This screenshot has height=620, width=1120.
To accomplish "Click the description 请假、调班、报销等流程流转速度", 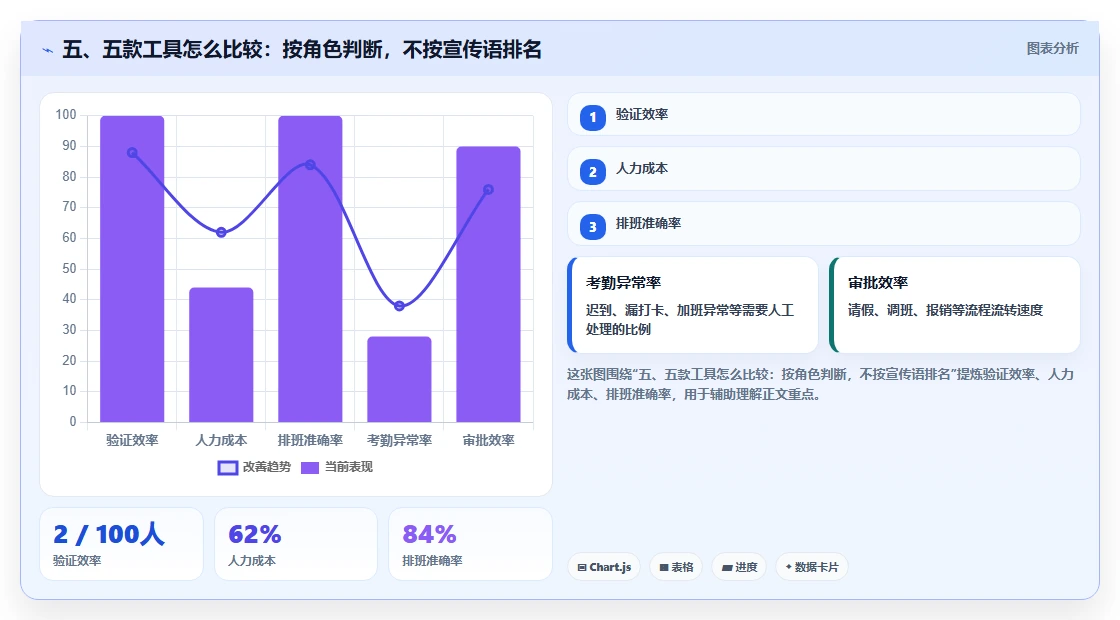I will [x=946, y=310].
